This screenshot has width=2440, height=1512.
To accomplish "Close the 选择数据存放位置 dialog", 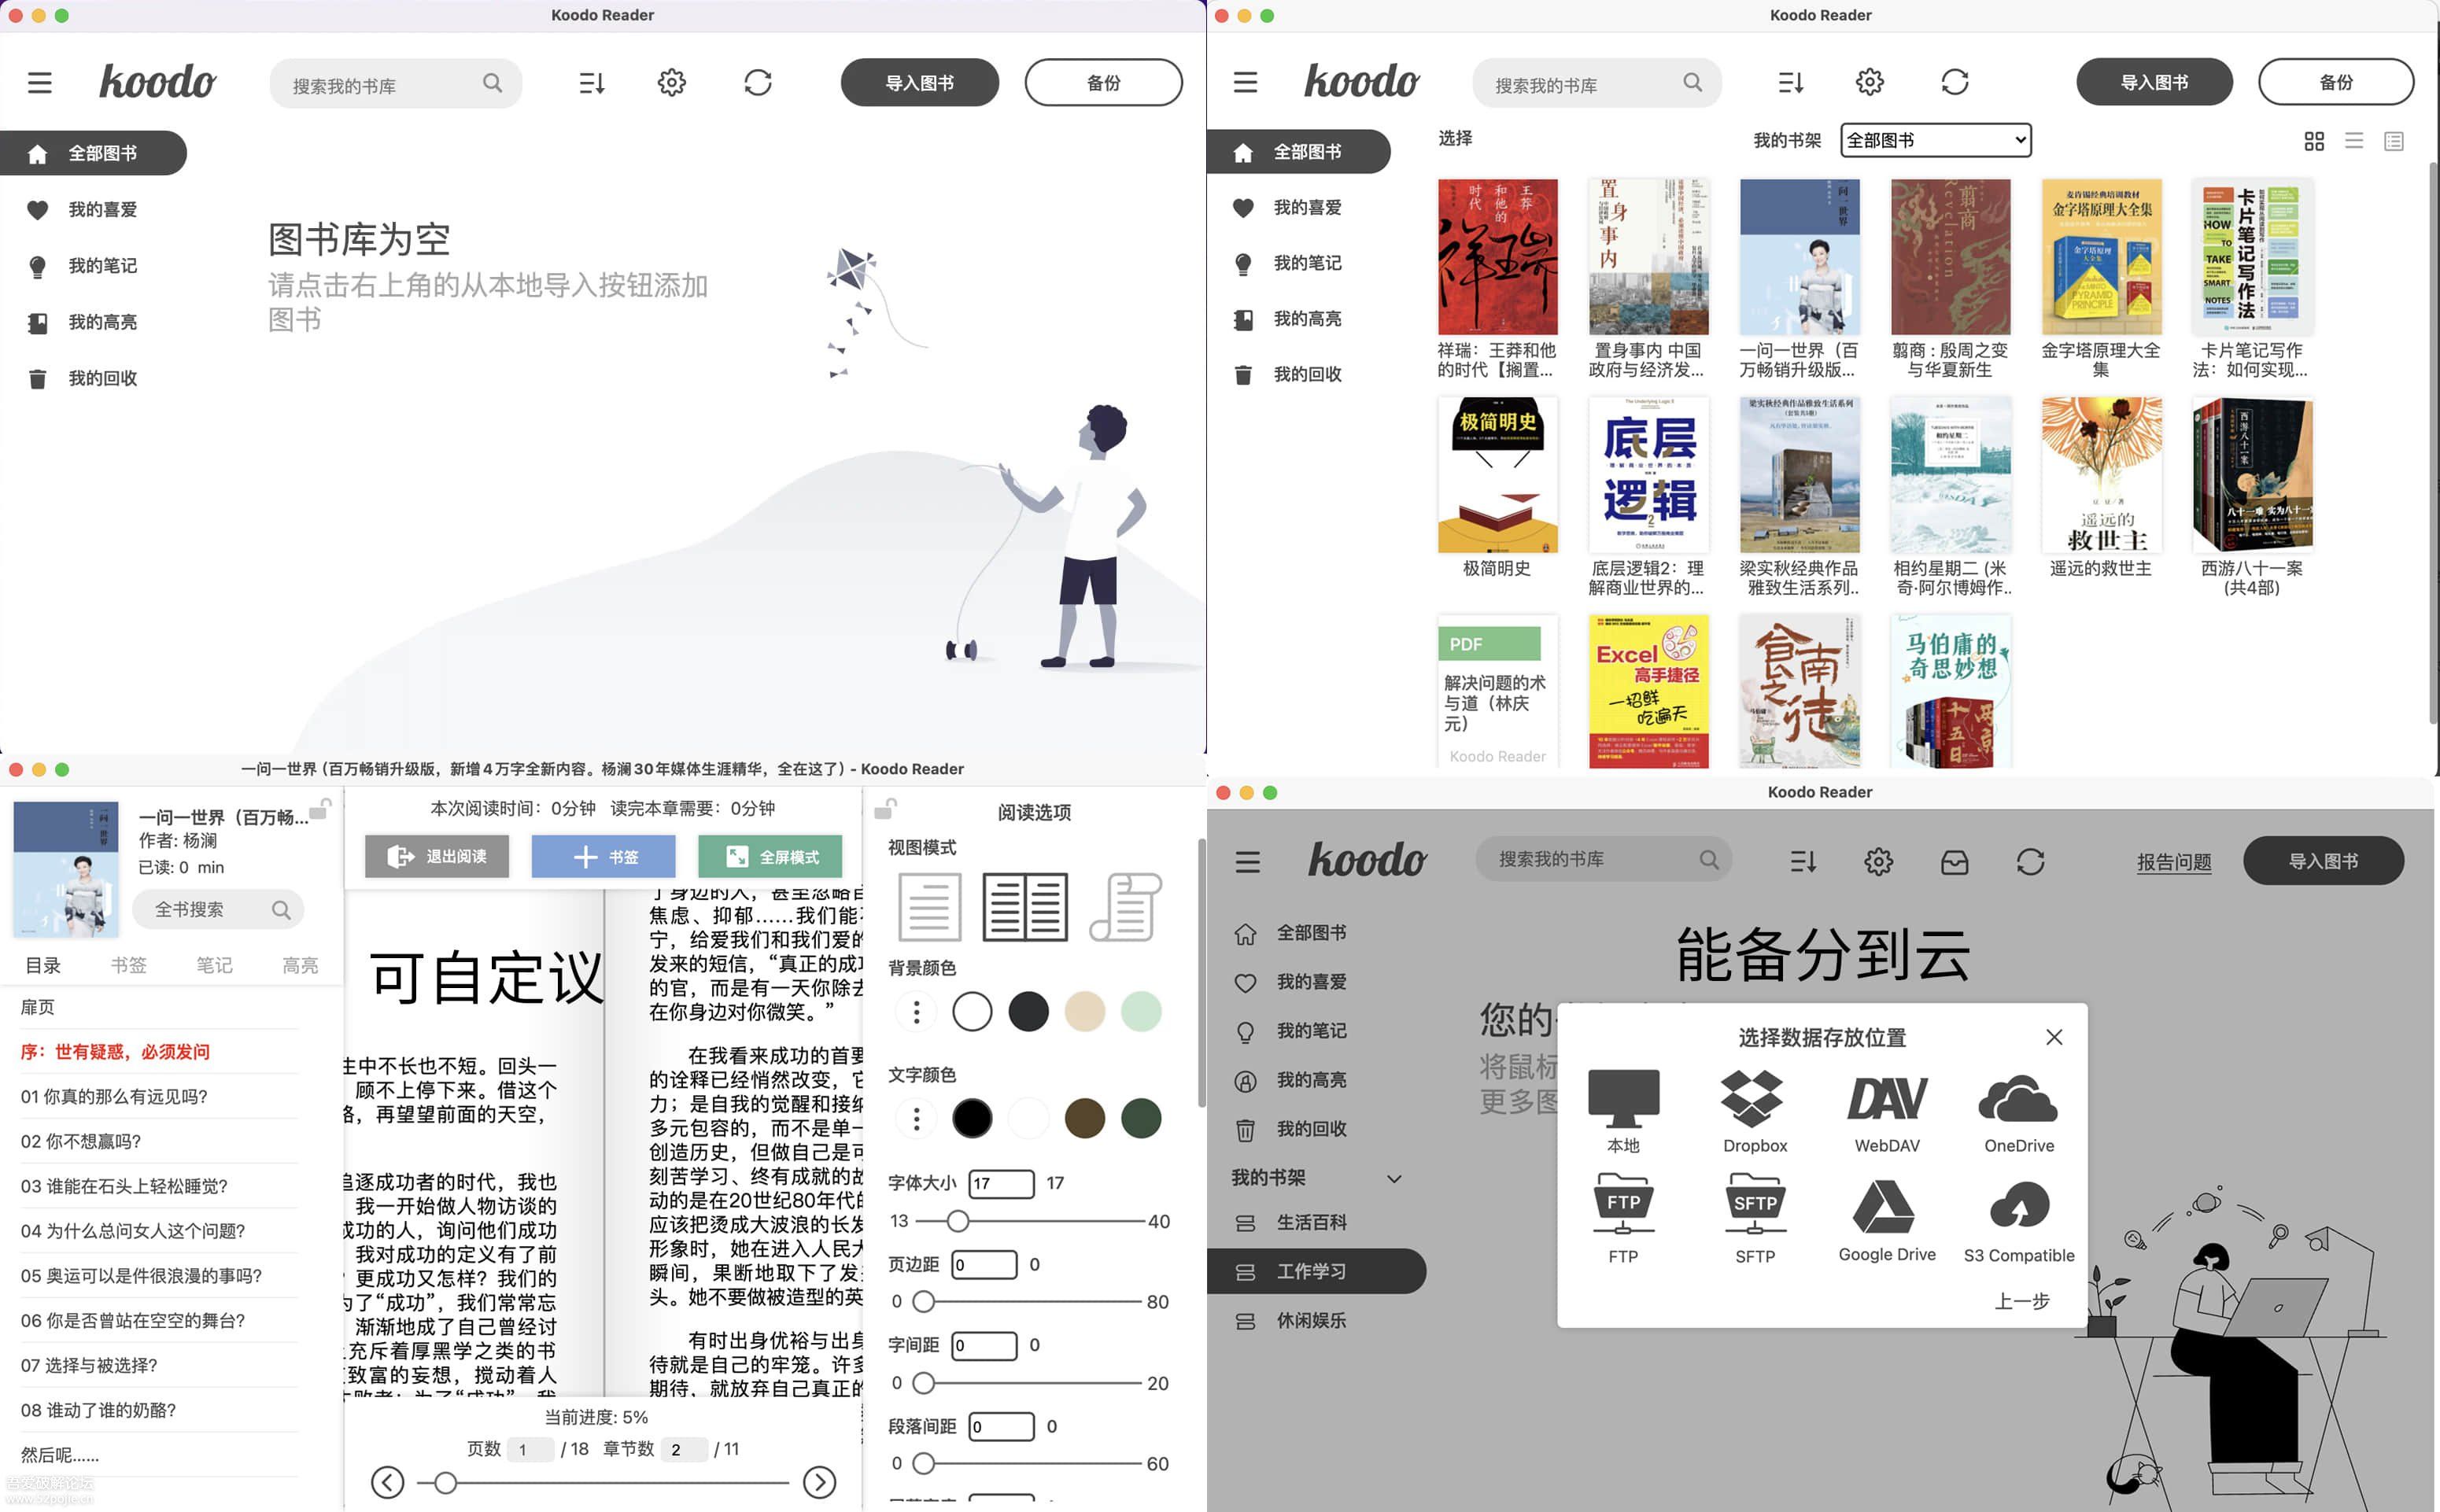I will pos(2054,1037).
